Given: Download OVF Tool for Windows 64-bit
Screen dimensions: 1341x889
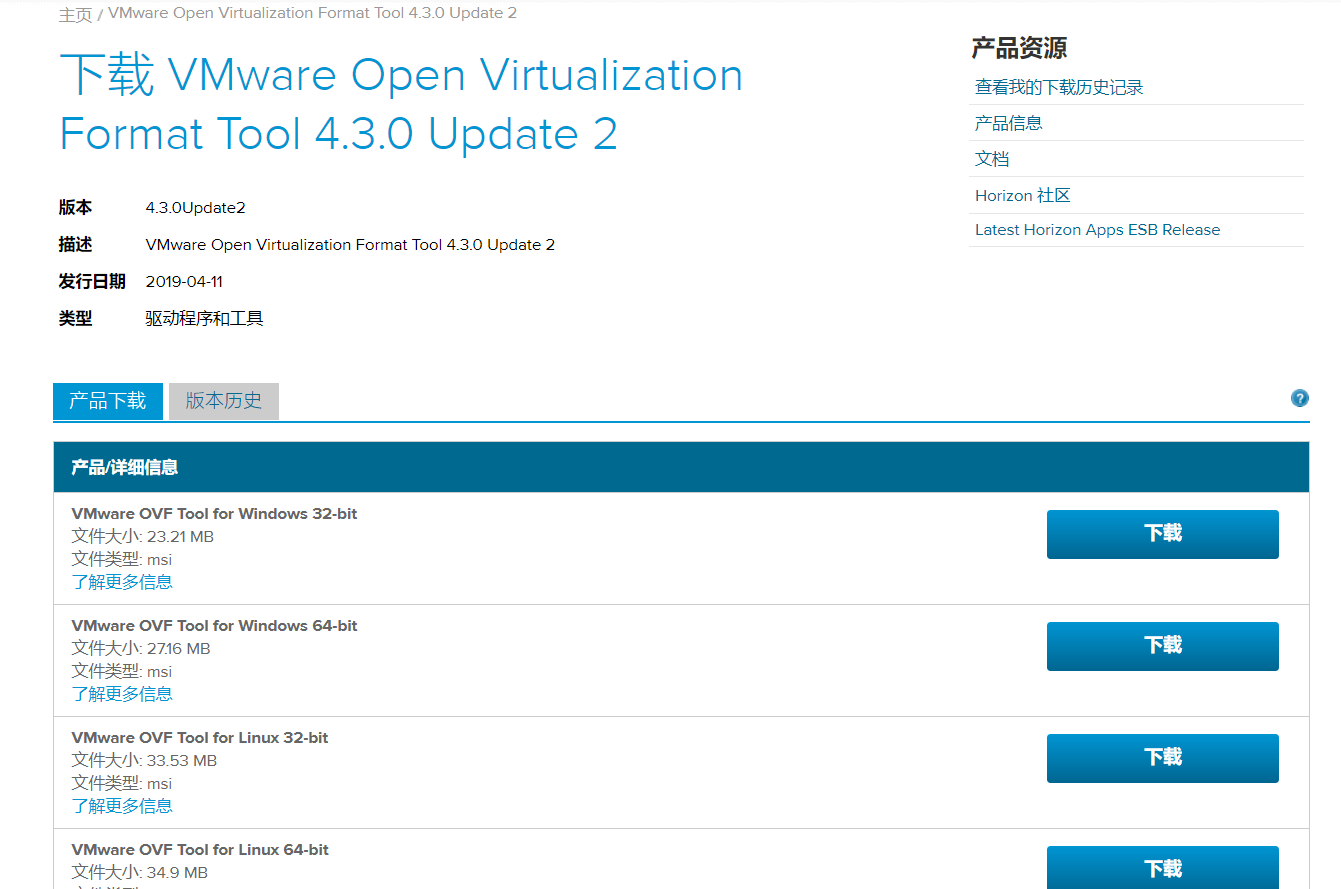Looking at the screenshot, I should coord(1163,646).
